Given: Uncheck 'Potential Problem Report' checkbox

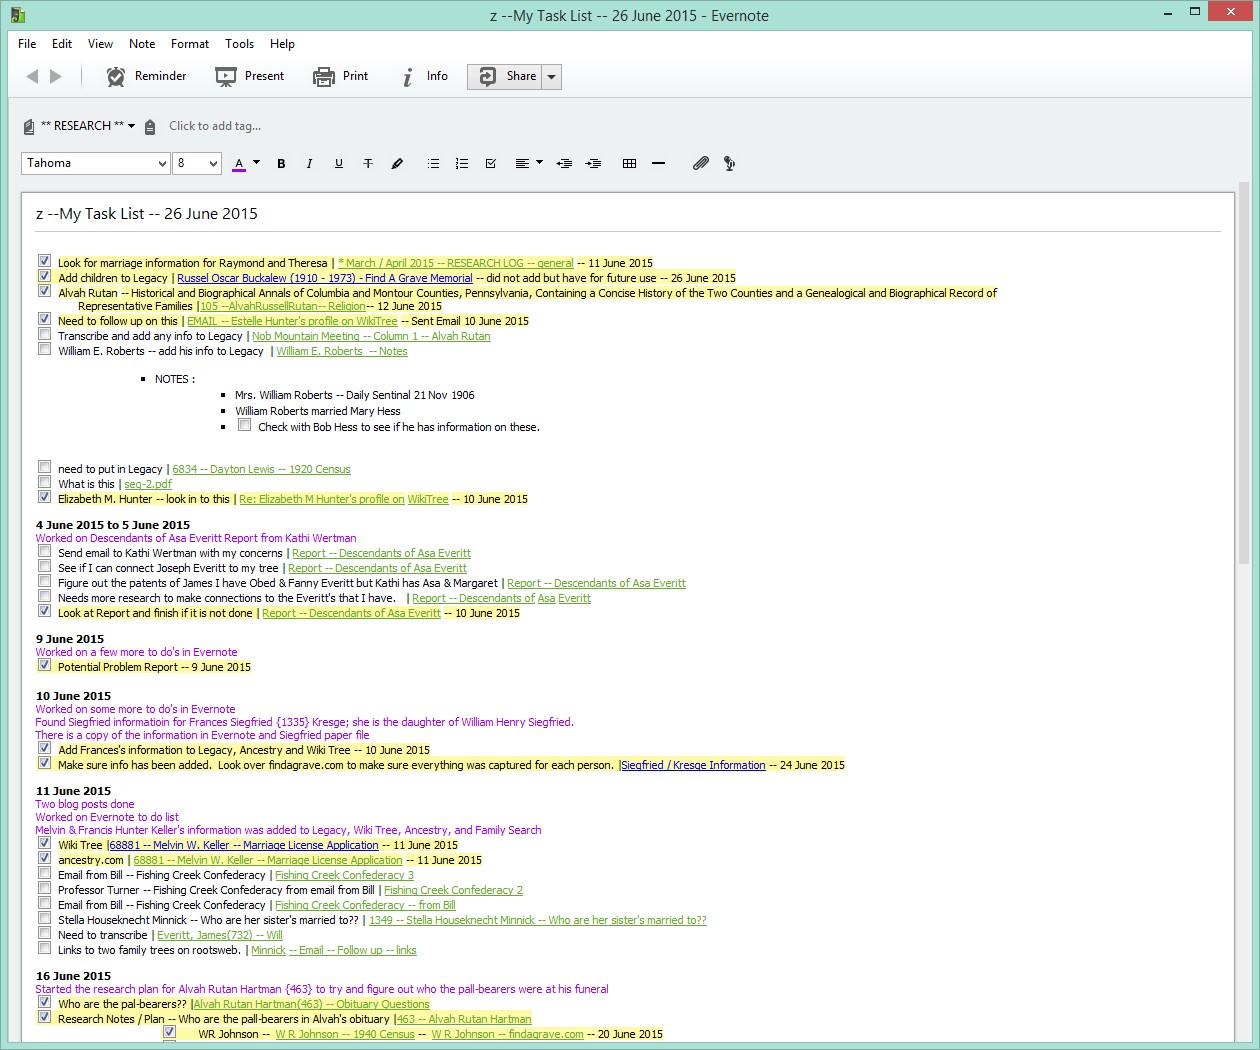Looking at the screenshot, I should [x=44, y=665].
